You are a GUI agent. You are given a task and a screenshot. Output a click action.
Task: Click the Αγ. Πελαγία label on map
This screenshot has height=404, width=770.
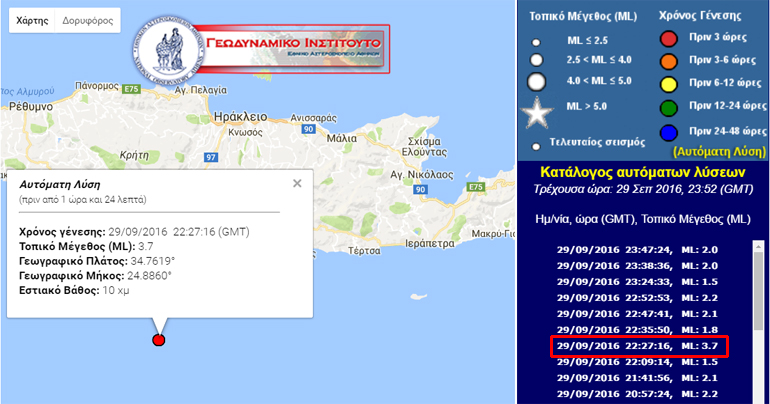pos(201,90)
